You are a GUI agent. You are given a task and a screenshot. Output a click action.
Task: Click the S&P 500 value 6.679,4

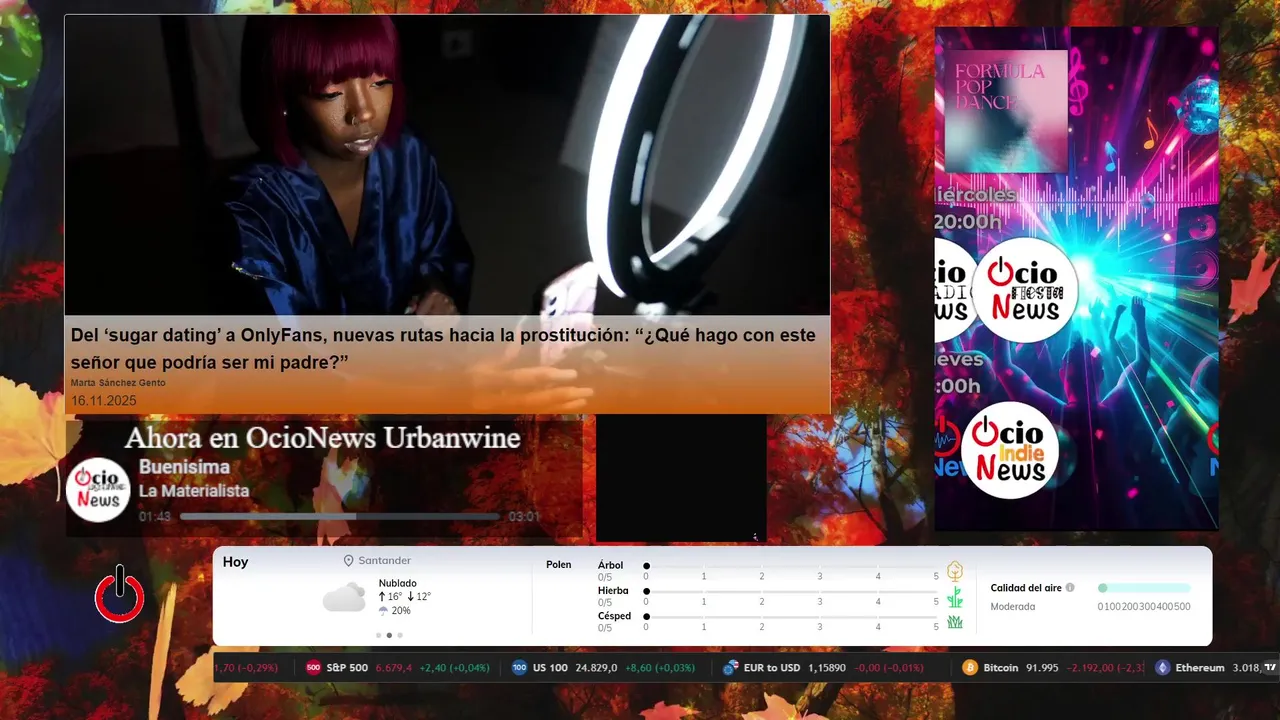[x=394, y=668]
